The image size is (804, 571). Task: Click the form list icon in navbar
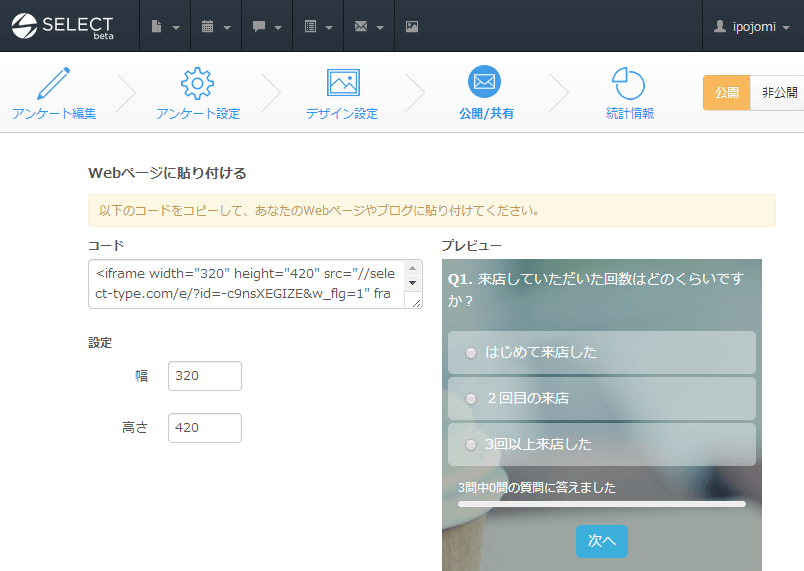317,26
